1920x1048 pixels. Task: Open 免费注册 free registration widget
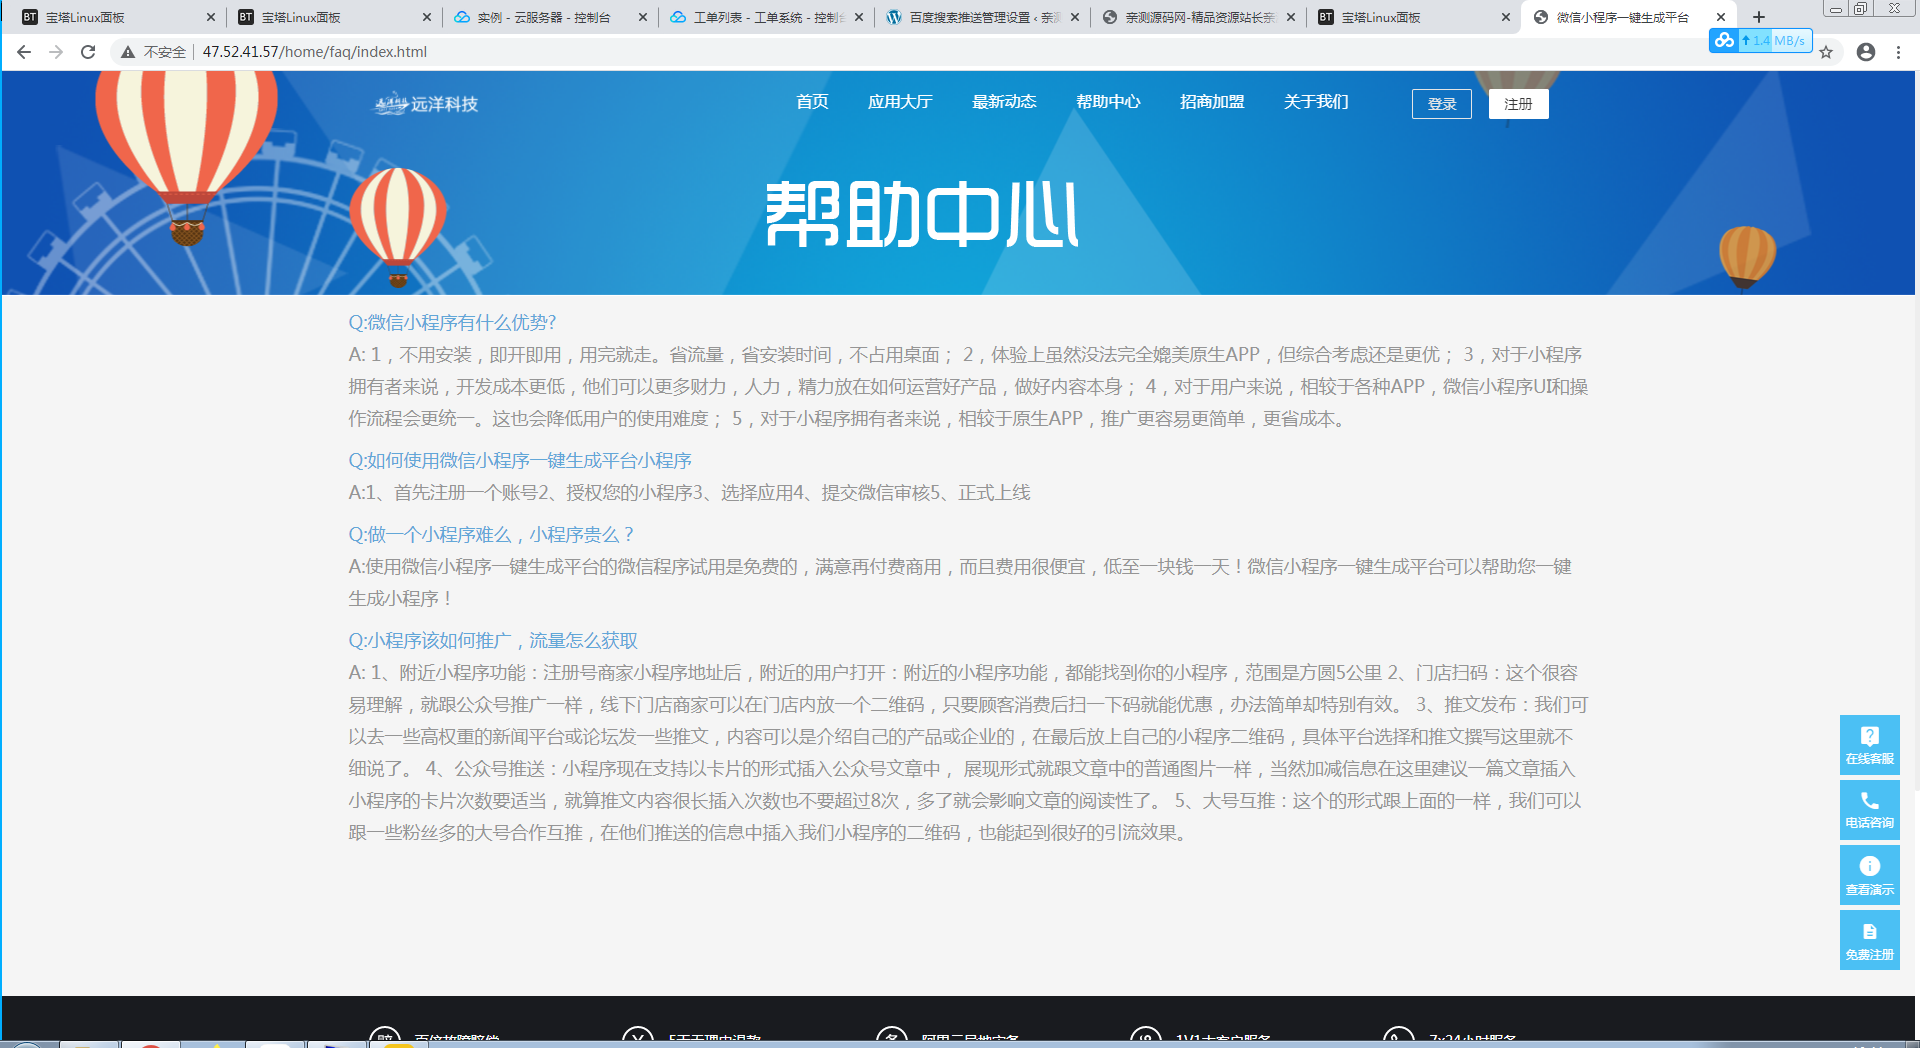(1870, 940)
